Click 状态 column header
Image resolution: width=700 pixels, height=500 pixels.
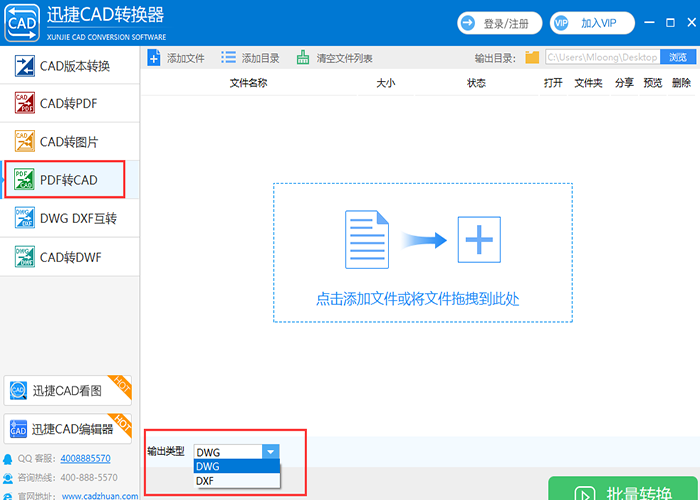pos(476,83)
